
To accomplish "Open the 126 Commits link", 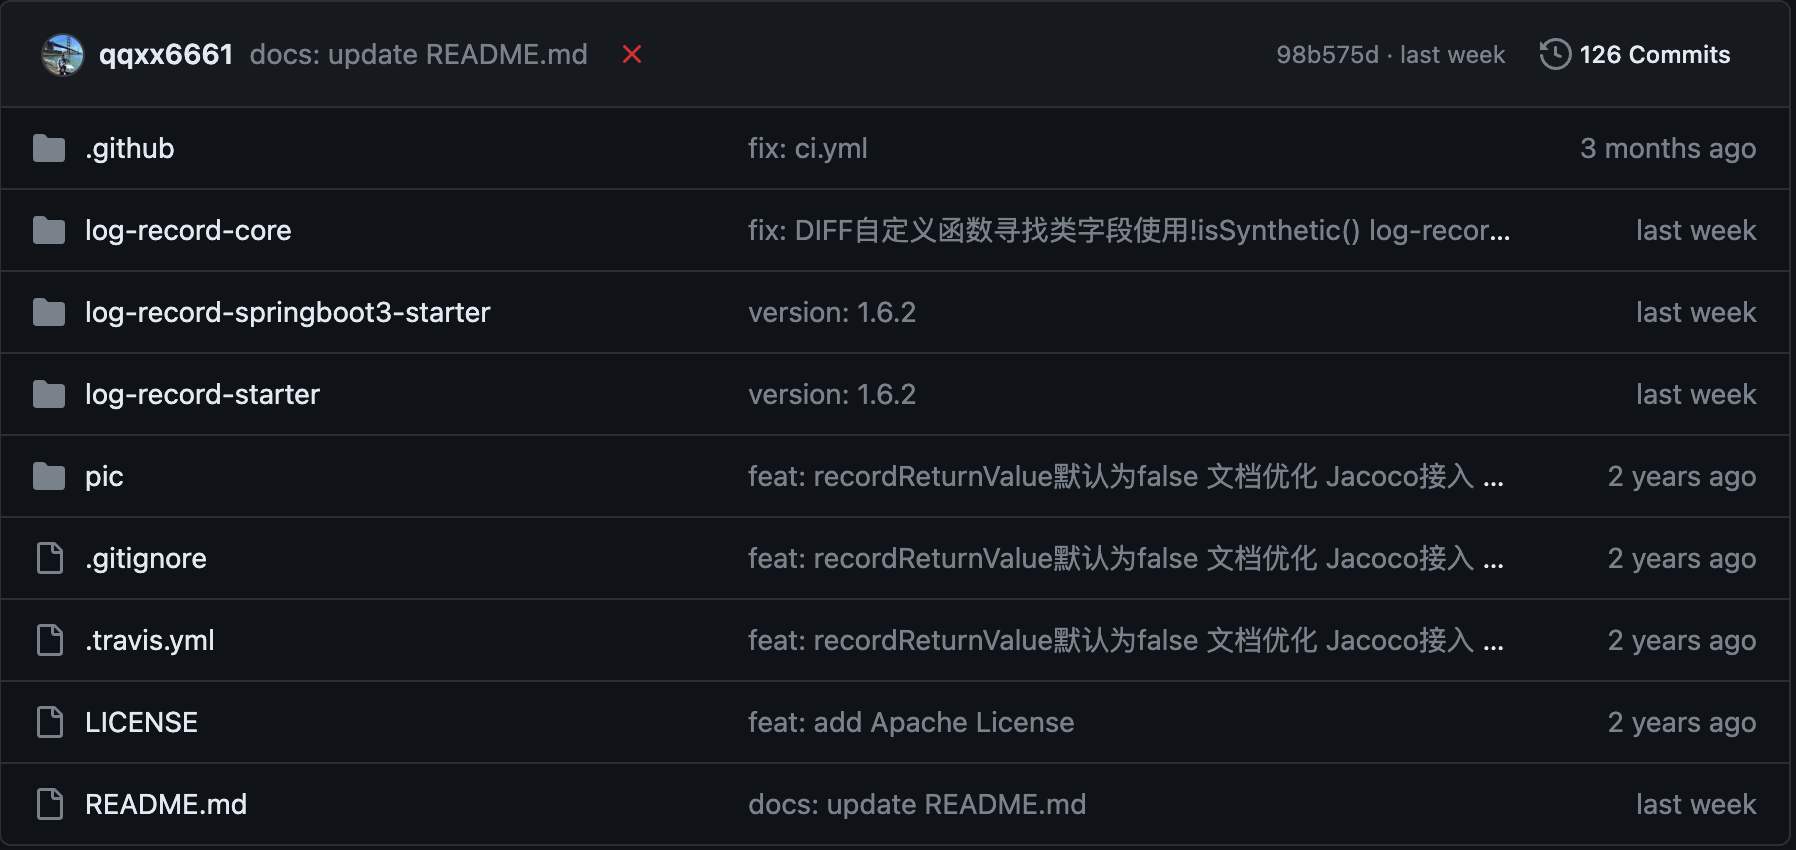I will [1655, 54].
